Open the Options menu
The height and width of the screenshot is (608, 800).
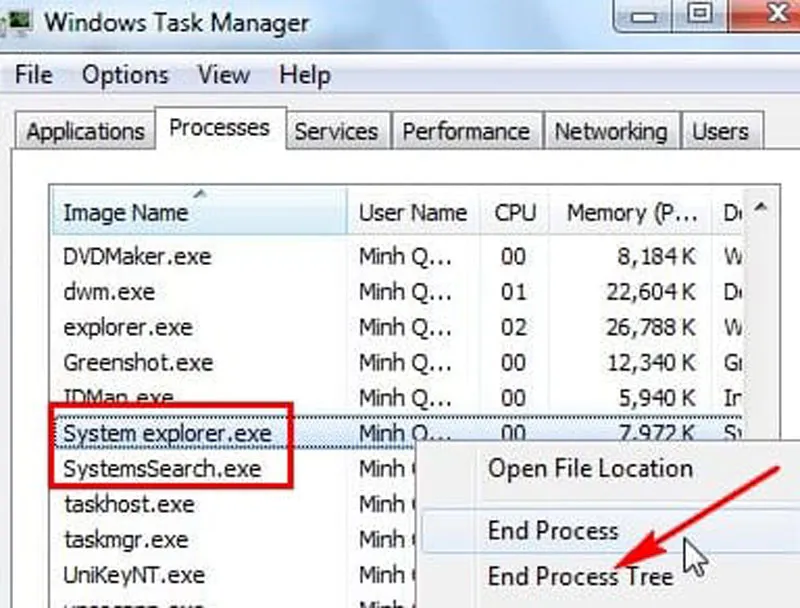(x=126, y=75)
